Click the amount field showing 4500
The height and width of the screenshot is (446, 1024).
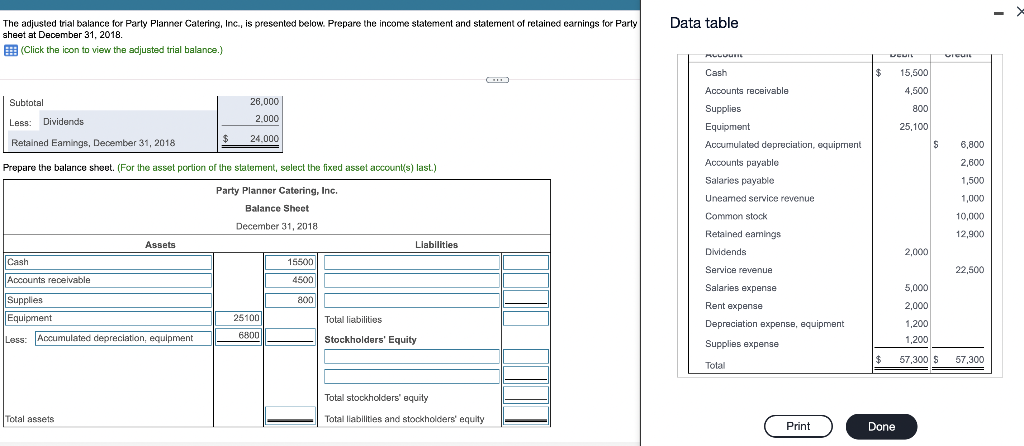coord(291,280)
